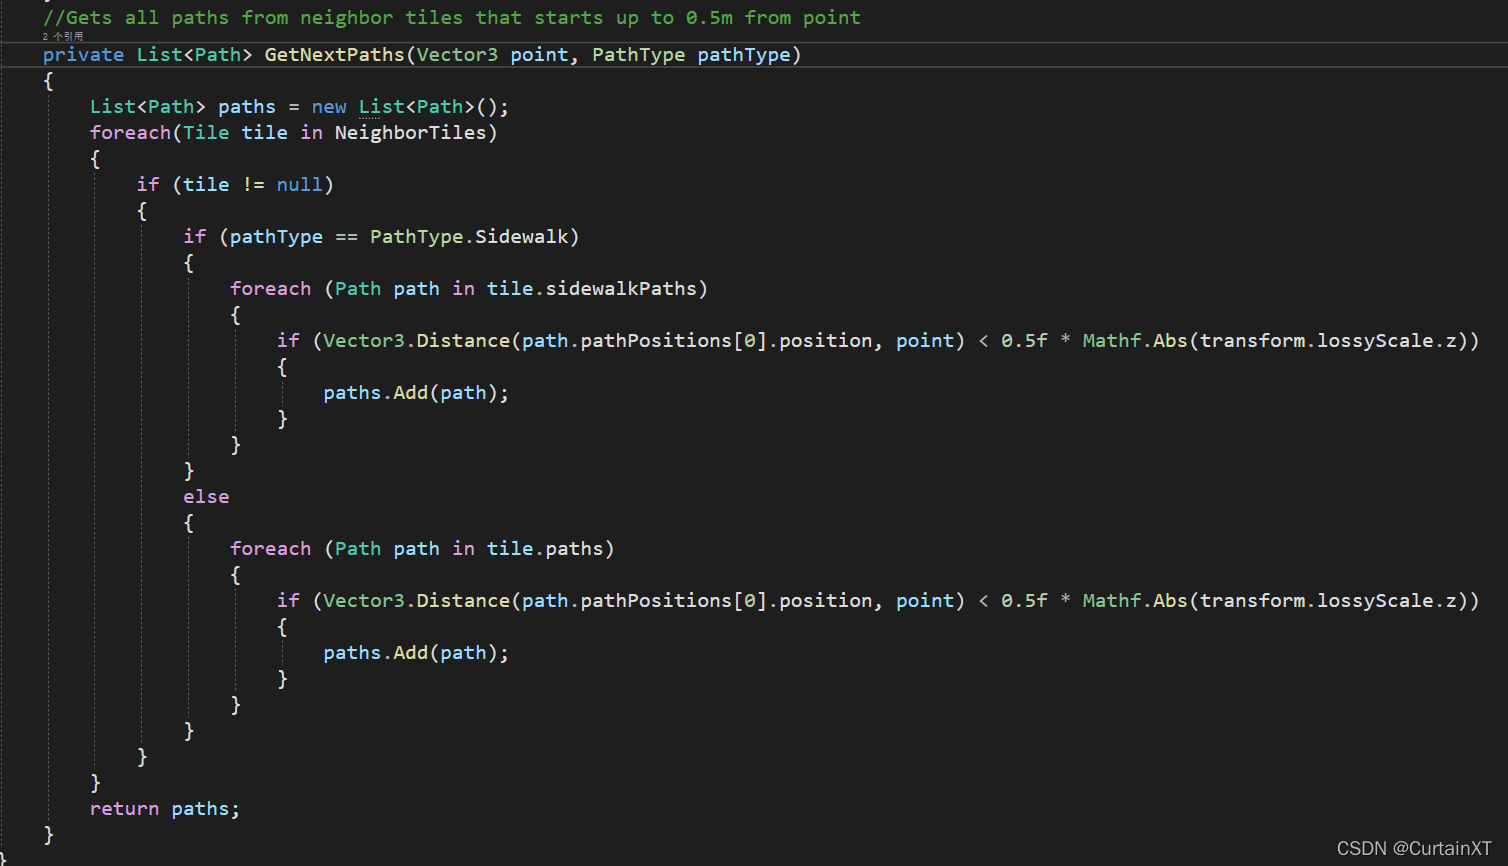The width and height of the screenshot is (1508, 866).
Task: Click 'Sidewalk' enum member in condition
Action: pyautogui.click(x=521, y=236)
